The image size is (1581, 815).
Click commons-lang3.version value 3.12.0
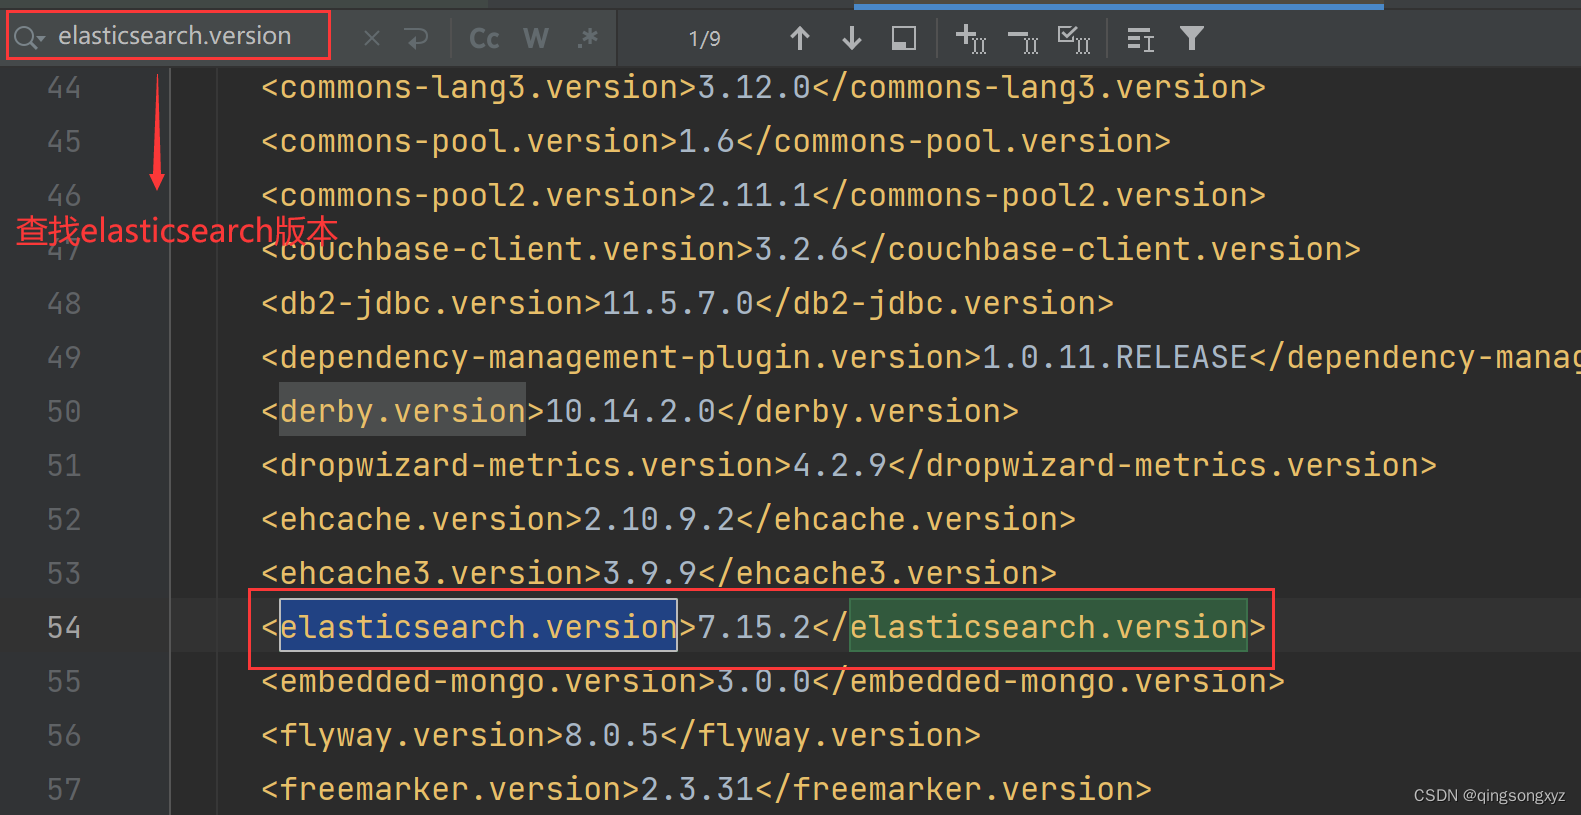click(x=754, y=88)
